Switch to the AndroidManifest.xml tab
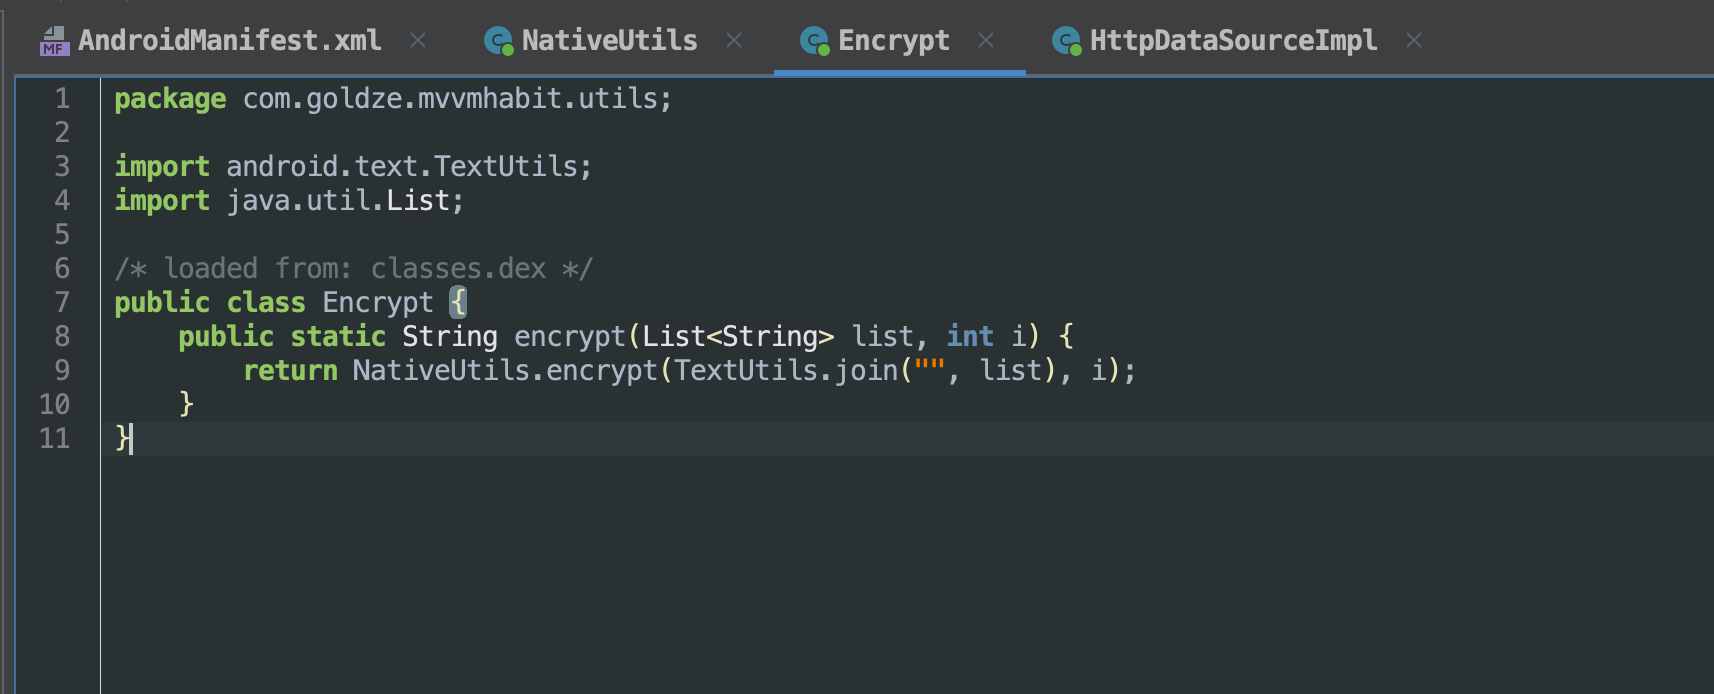 tap(229, 41)
